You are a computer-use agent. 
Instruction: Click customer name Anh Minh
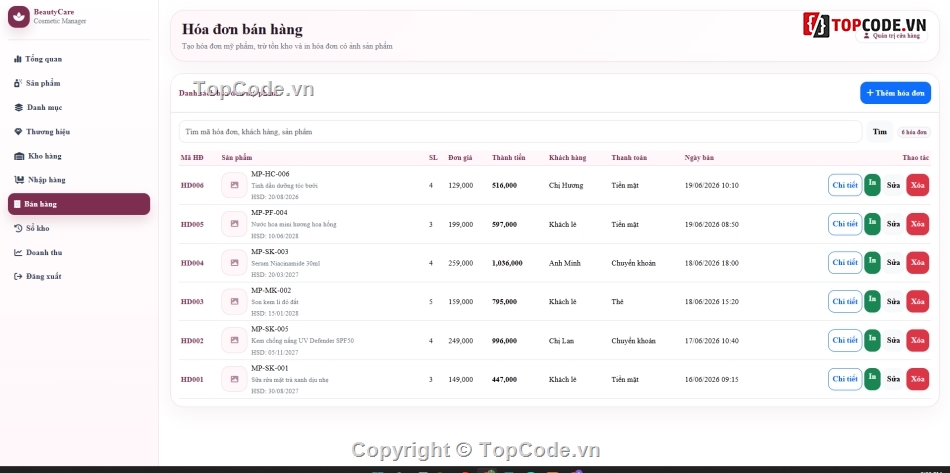click(x=565, y=263)
